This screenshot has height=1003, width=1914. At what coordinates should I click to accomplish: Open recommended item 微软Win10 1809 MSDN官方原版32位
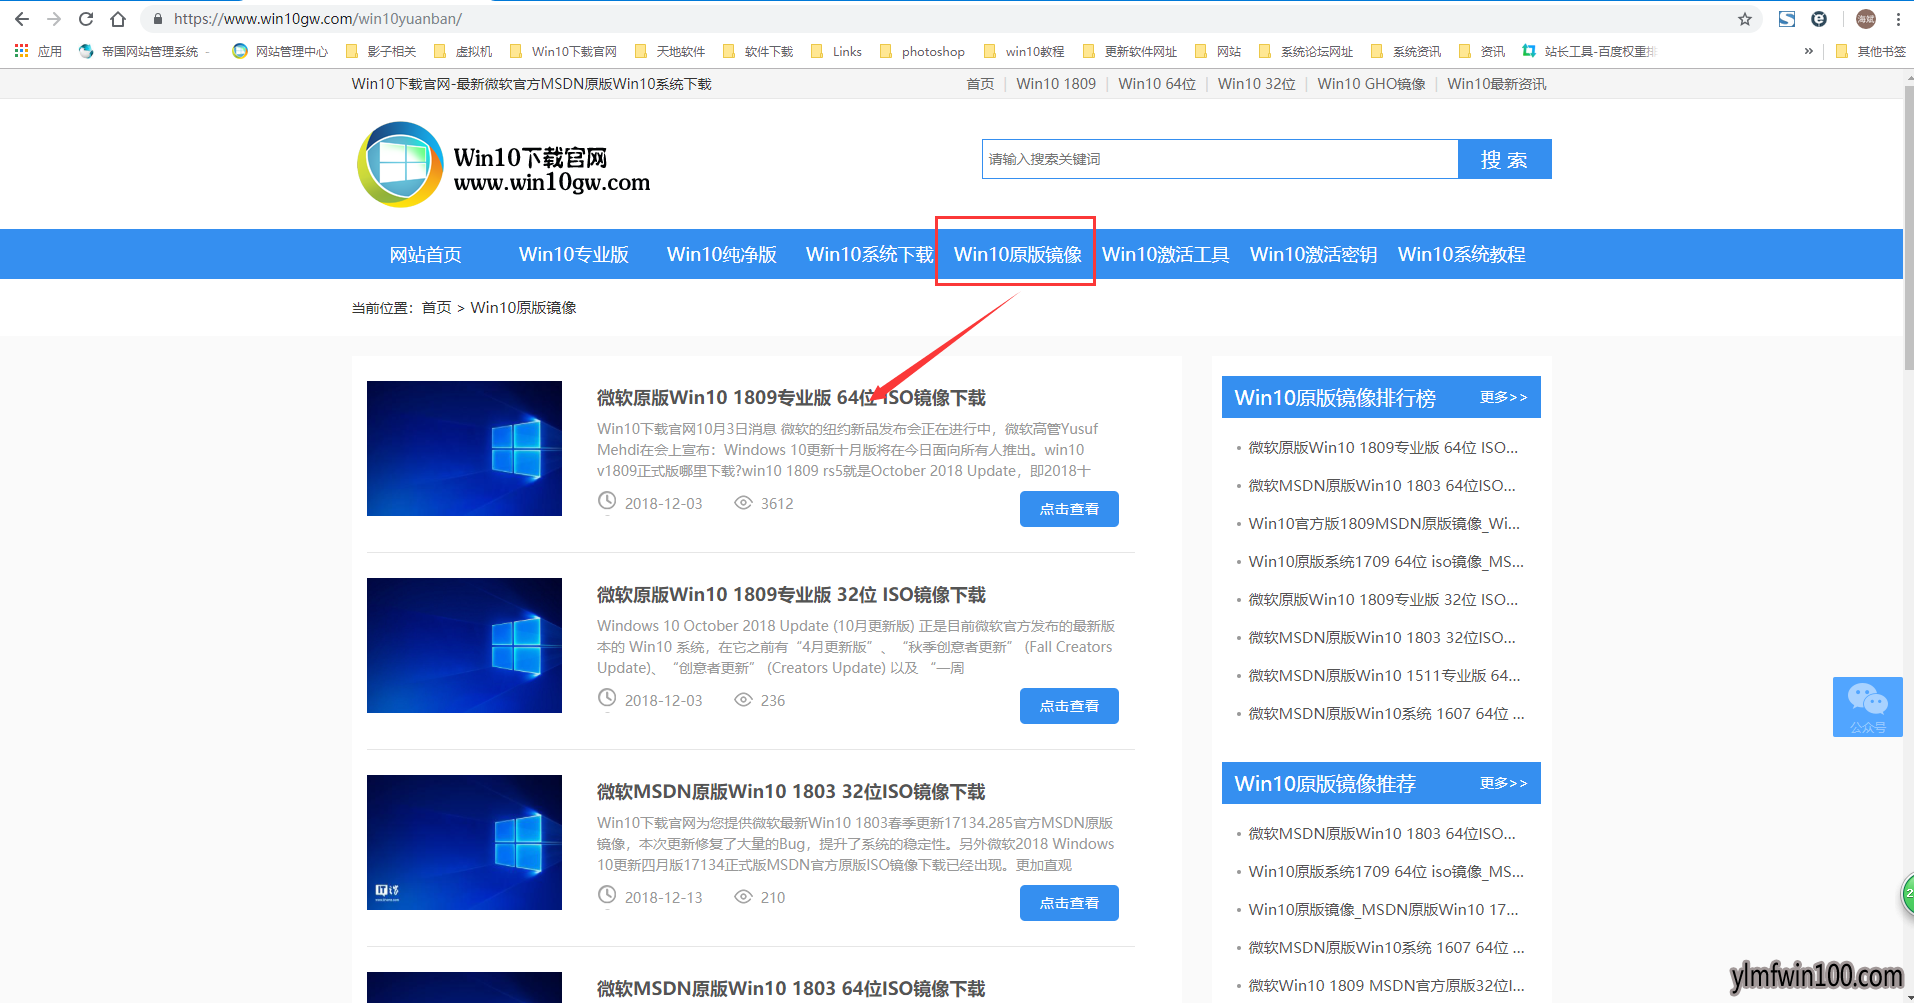1386,986
